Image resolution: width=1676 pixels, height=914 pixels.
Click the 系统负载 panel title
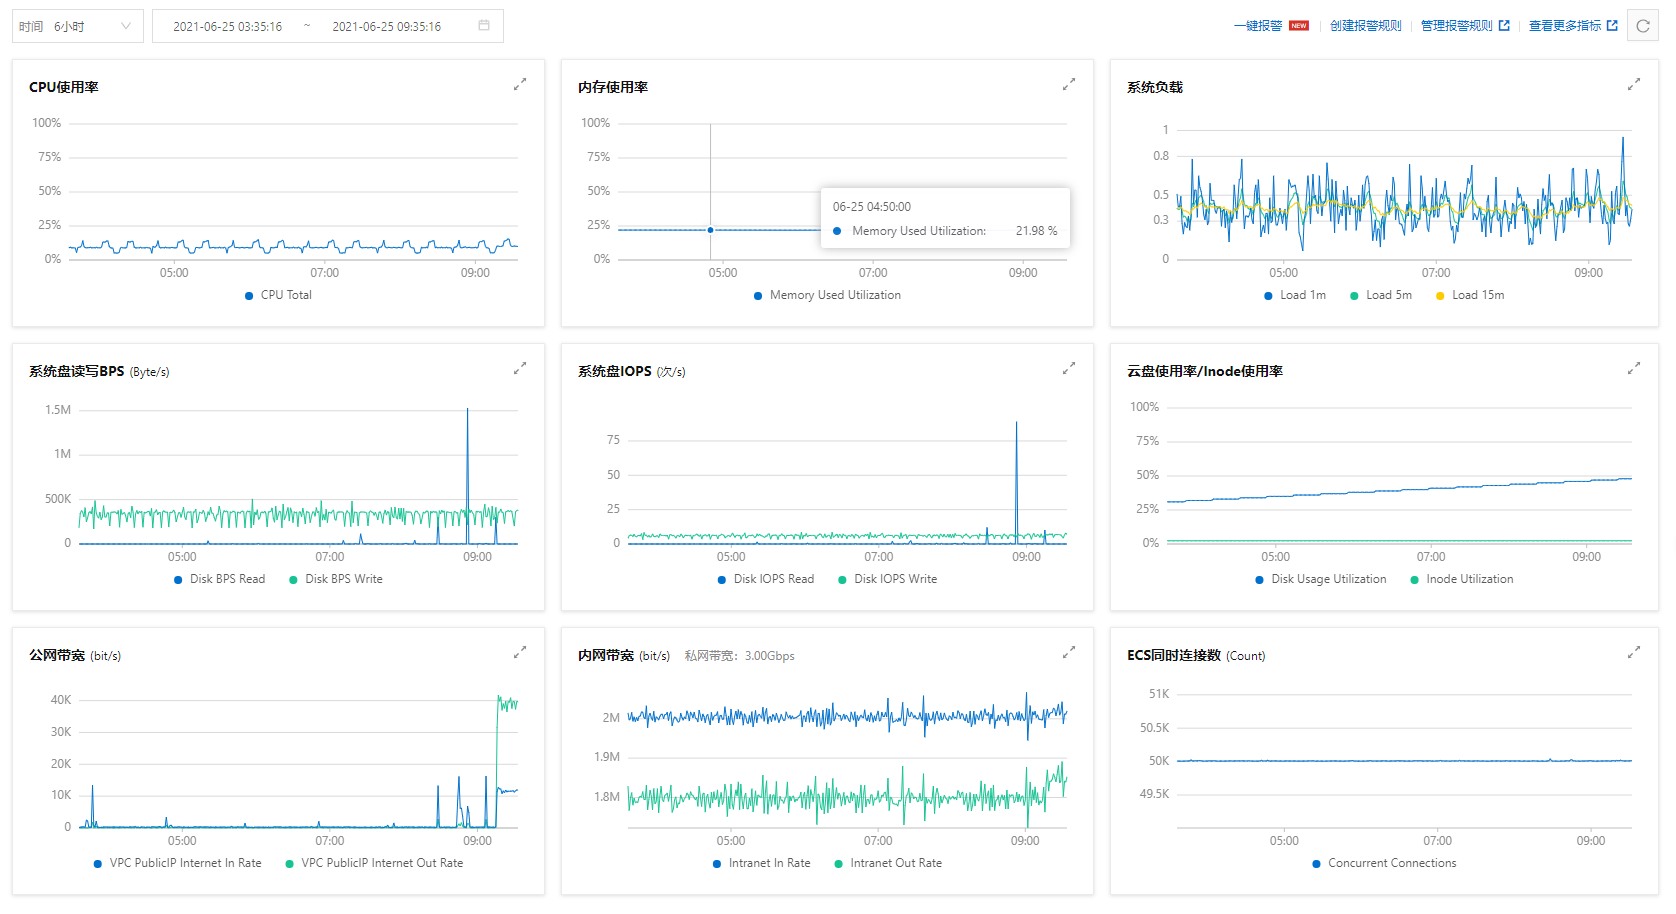(x=1155, y=87)
